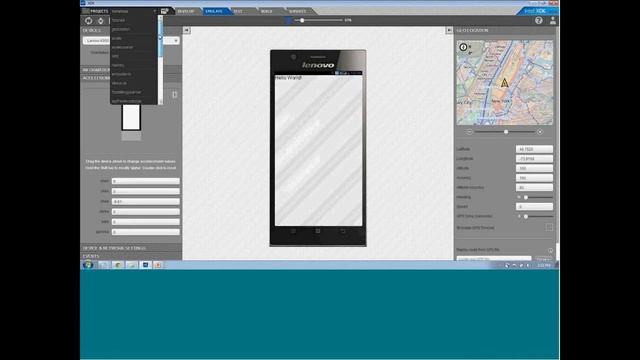Tap the phone's menu navigation key
640x360 pixels.
pyautogui.click(x=293, y=231)
